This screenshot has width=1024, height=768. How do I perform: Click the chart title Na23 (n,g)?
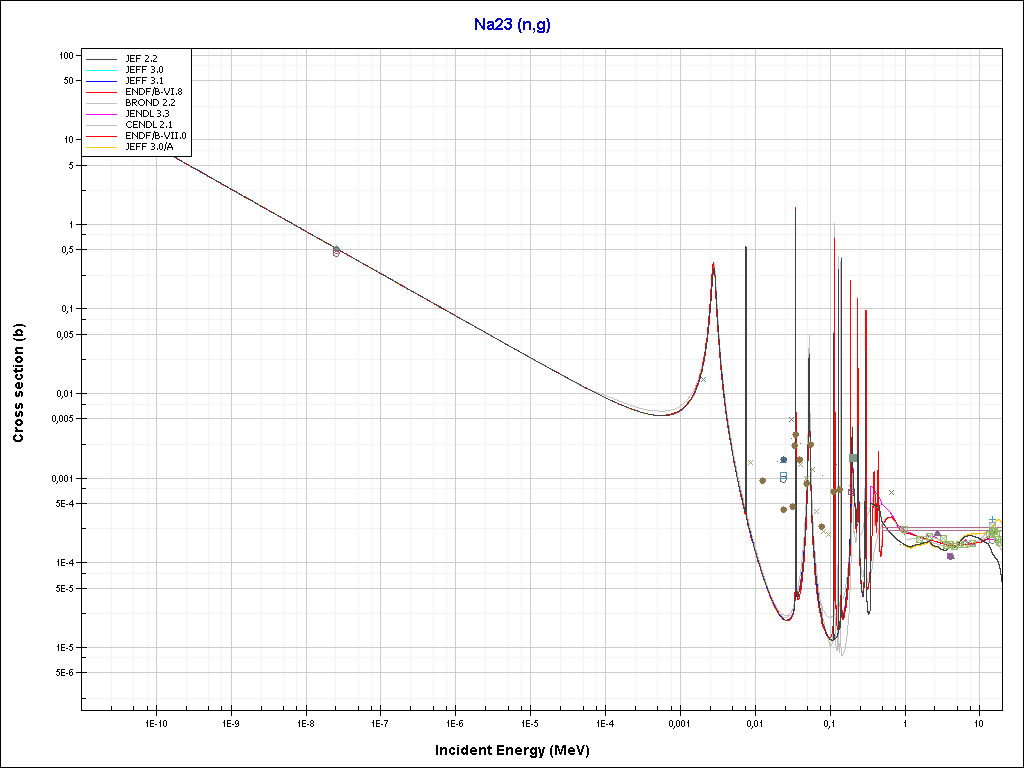[512, 25]
